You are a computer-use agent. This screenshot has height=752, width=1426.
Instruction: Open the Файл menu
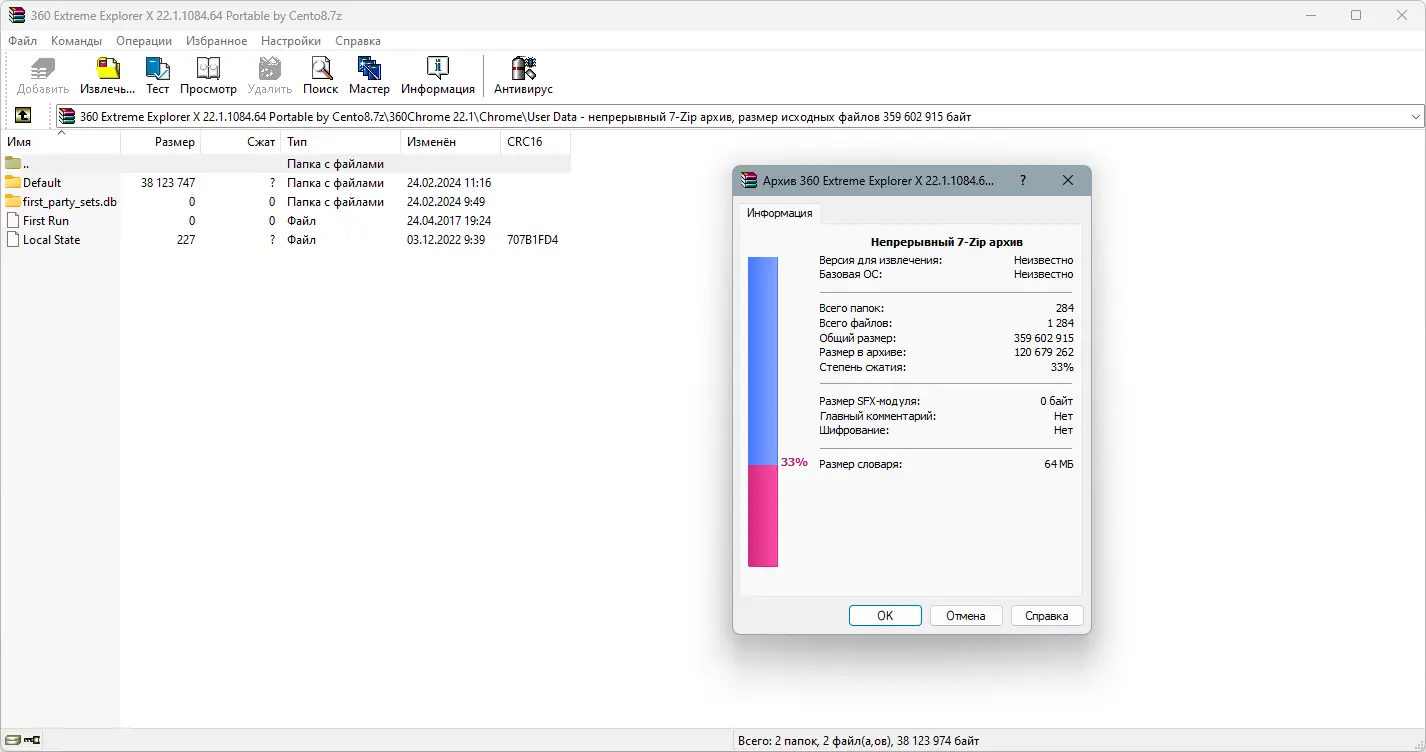22,41
